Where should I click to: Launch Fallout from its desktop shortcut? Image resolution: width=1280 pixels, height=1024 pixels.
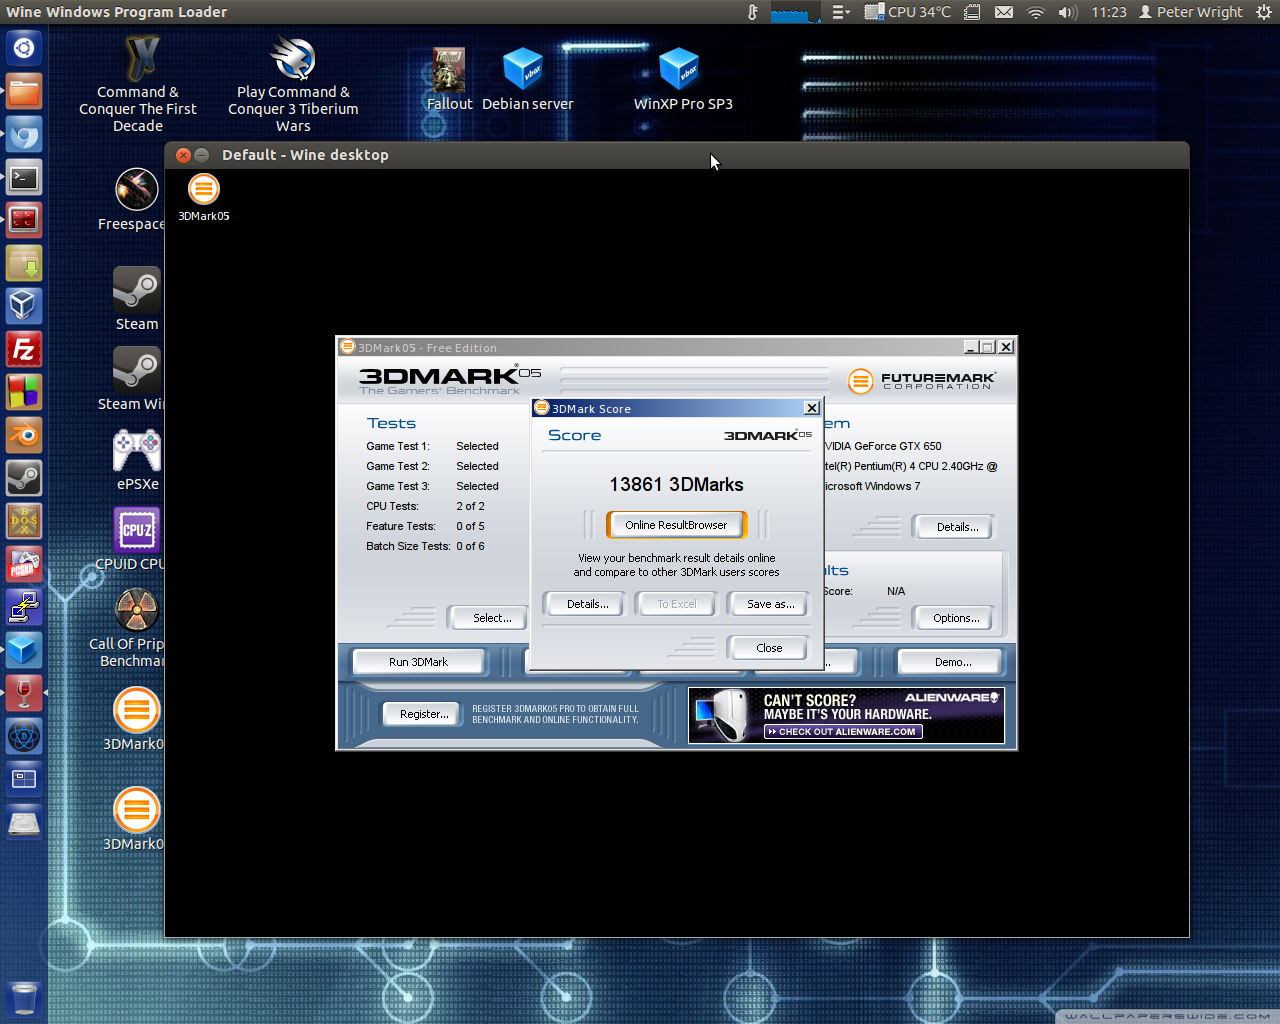[x=449, y=70]
